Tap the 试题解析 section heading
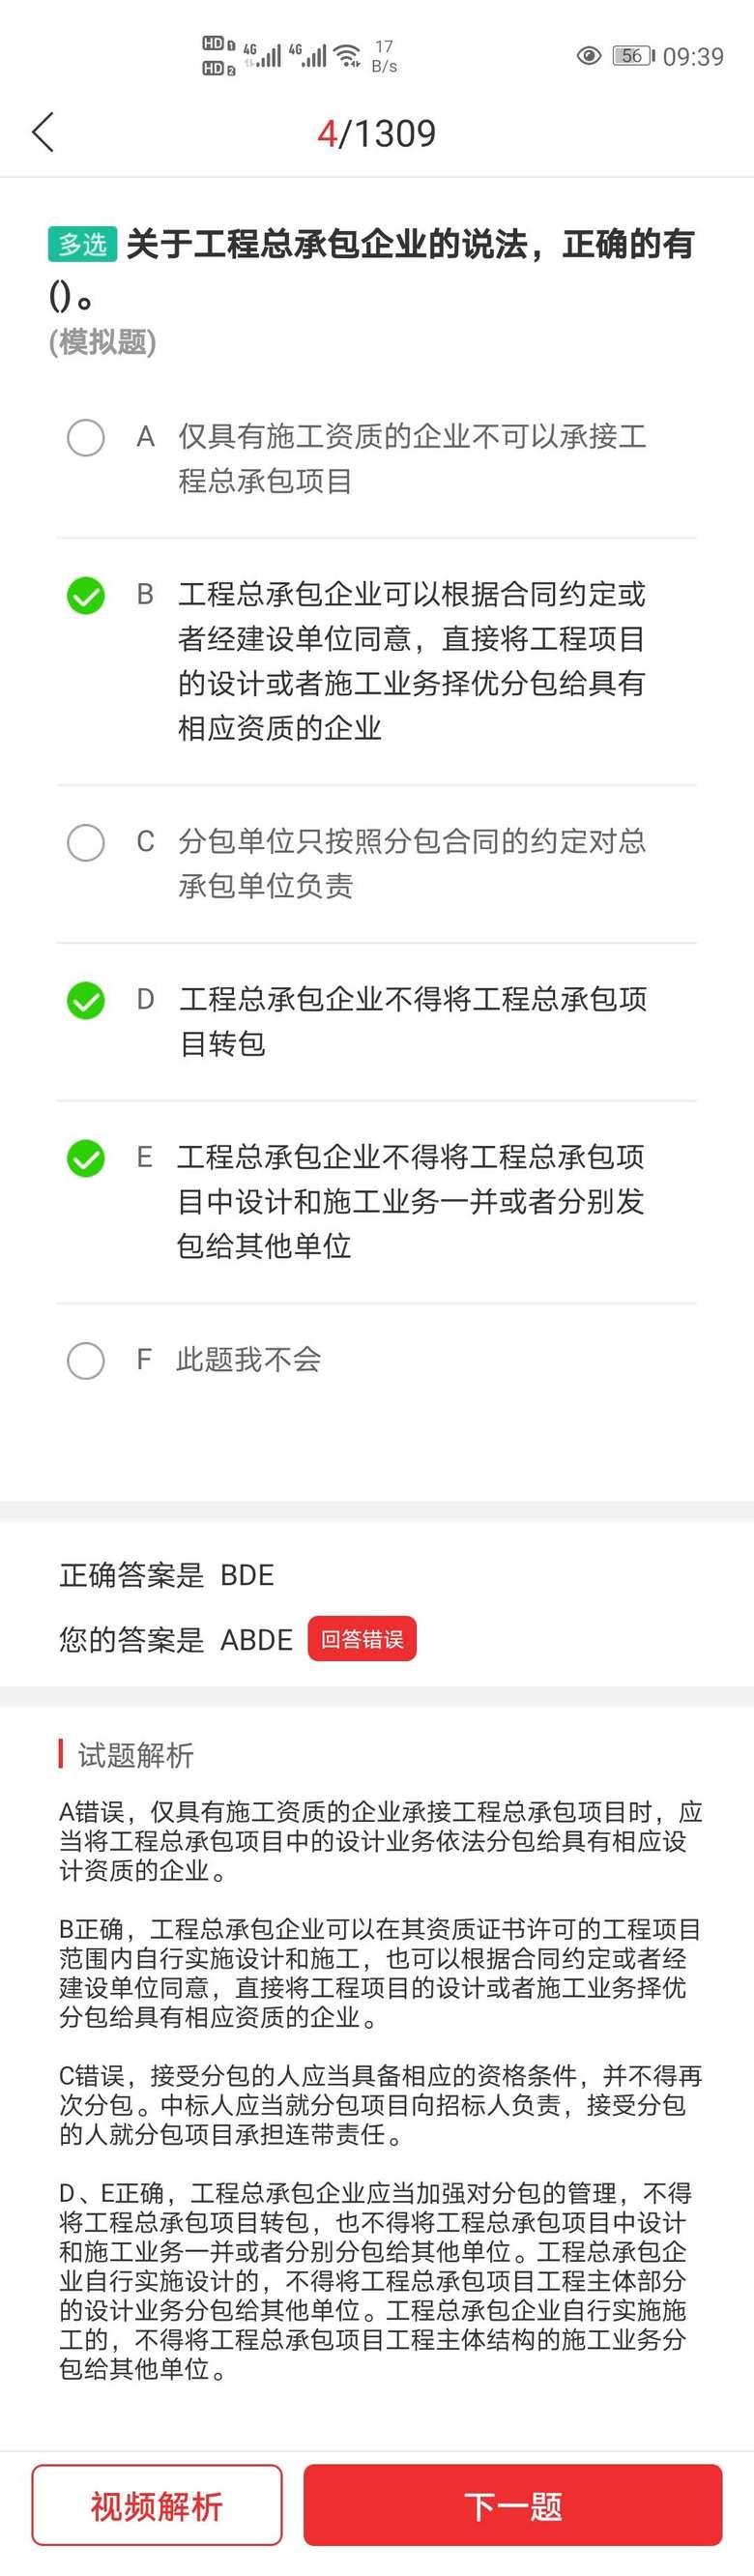754x2576 pixels. pyautogui.click(x=136, y=1754)
